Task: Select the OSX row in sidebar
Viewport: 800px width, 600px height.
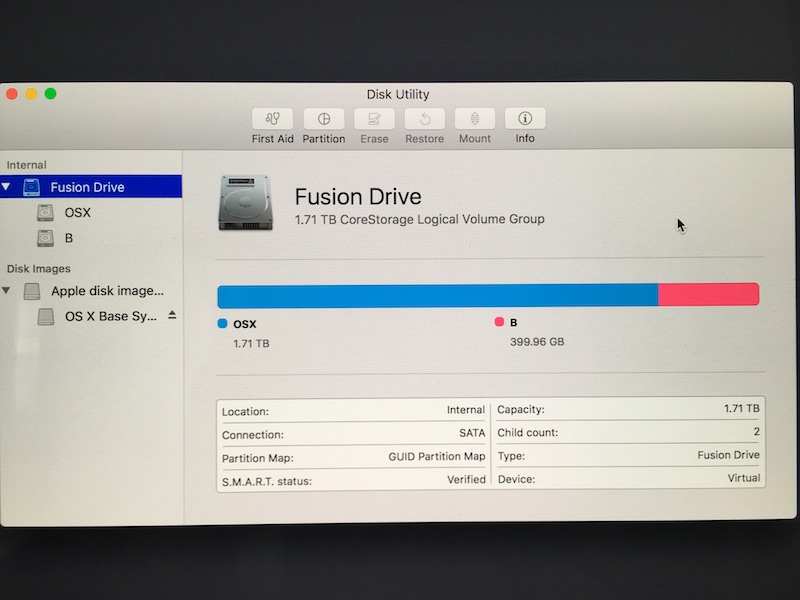Action: [91, 212]
